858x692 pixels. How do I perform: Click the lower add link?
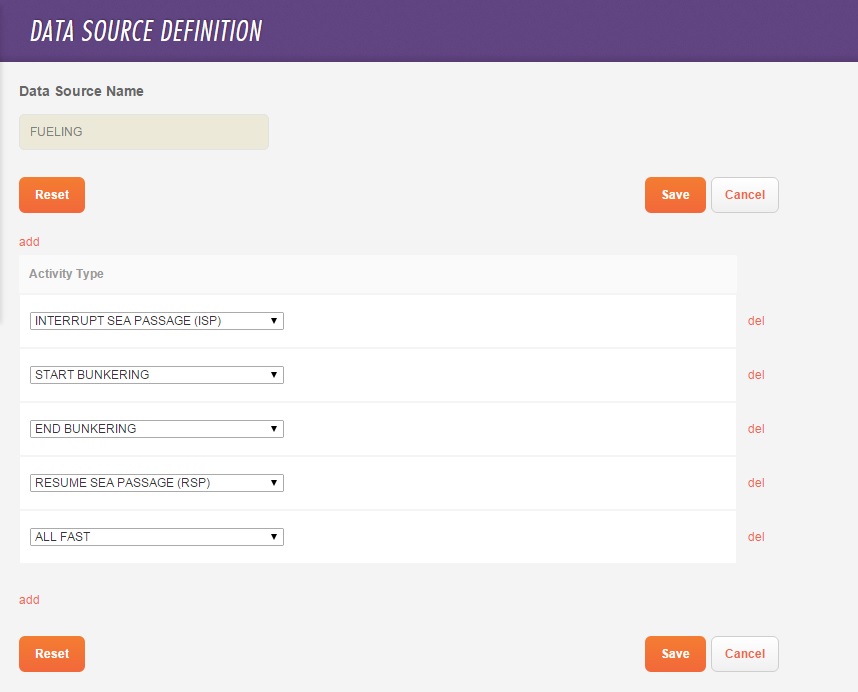28,599
